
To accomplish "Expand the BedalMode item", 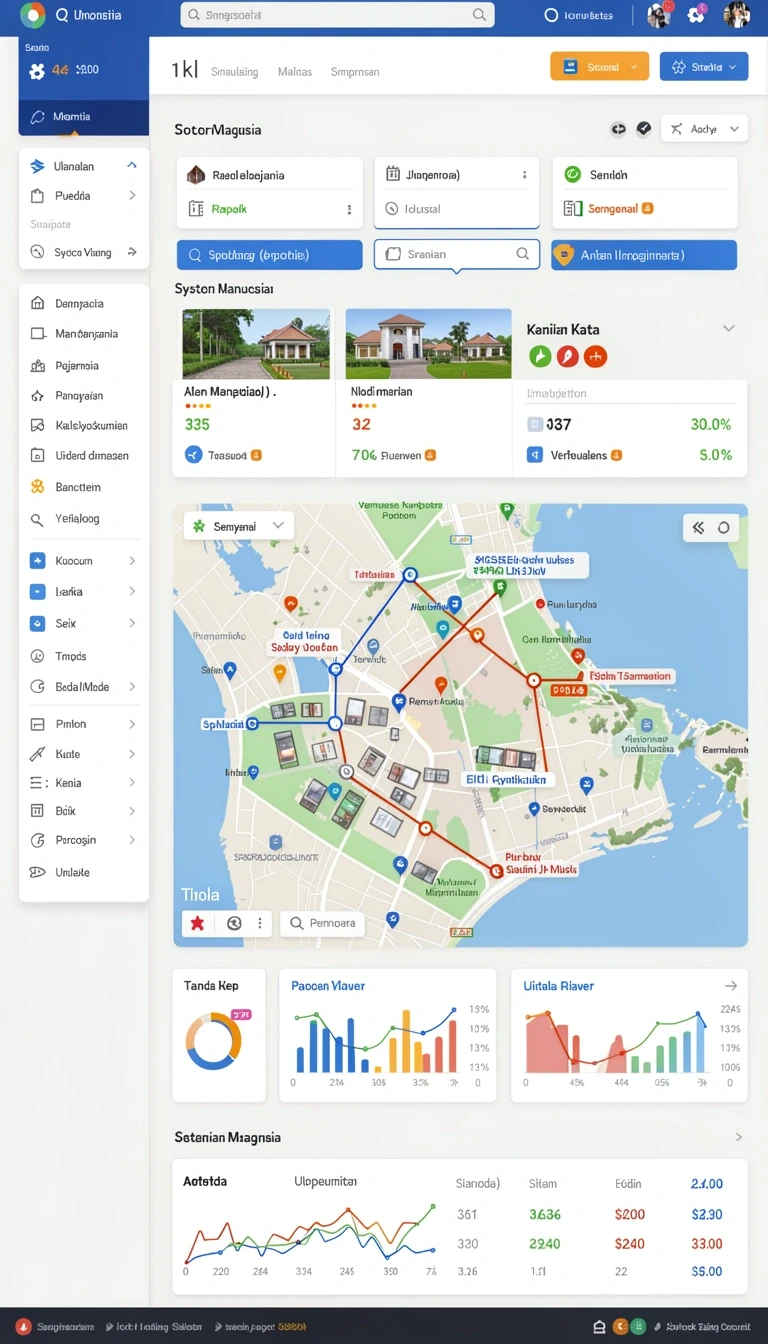I will coord(132,687).
